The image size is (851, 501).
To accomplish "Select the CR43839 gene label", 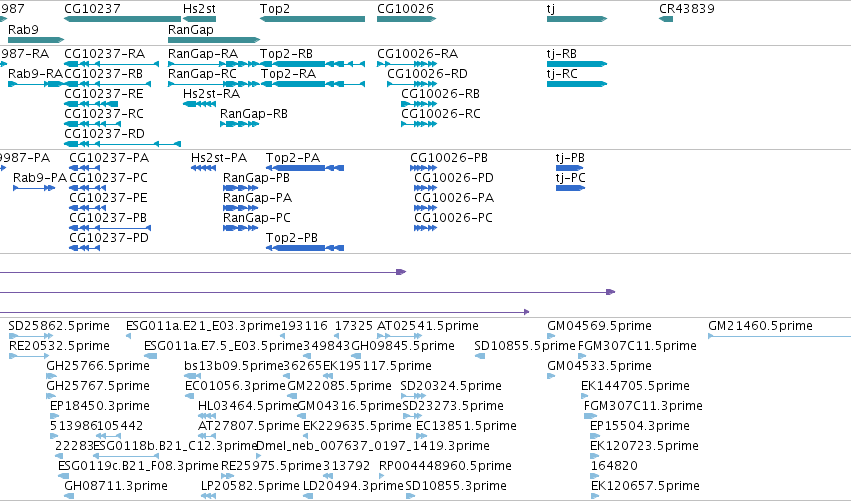I will (687, 9).
